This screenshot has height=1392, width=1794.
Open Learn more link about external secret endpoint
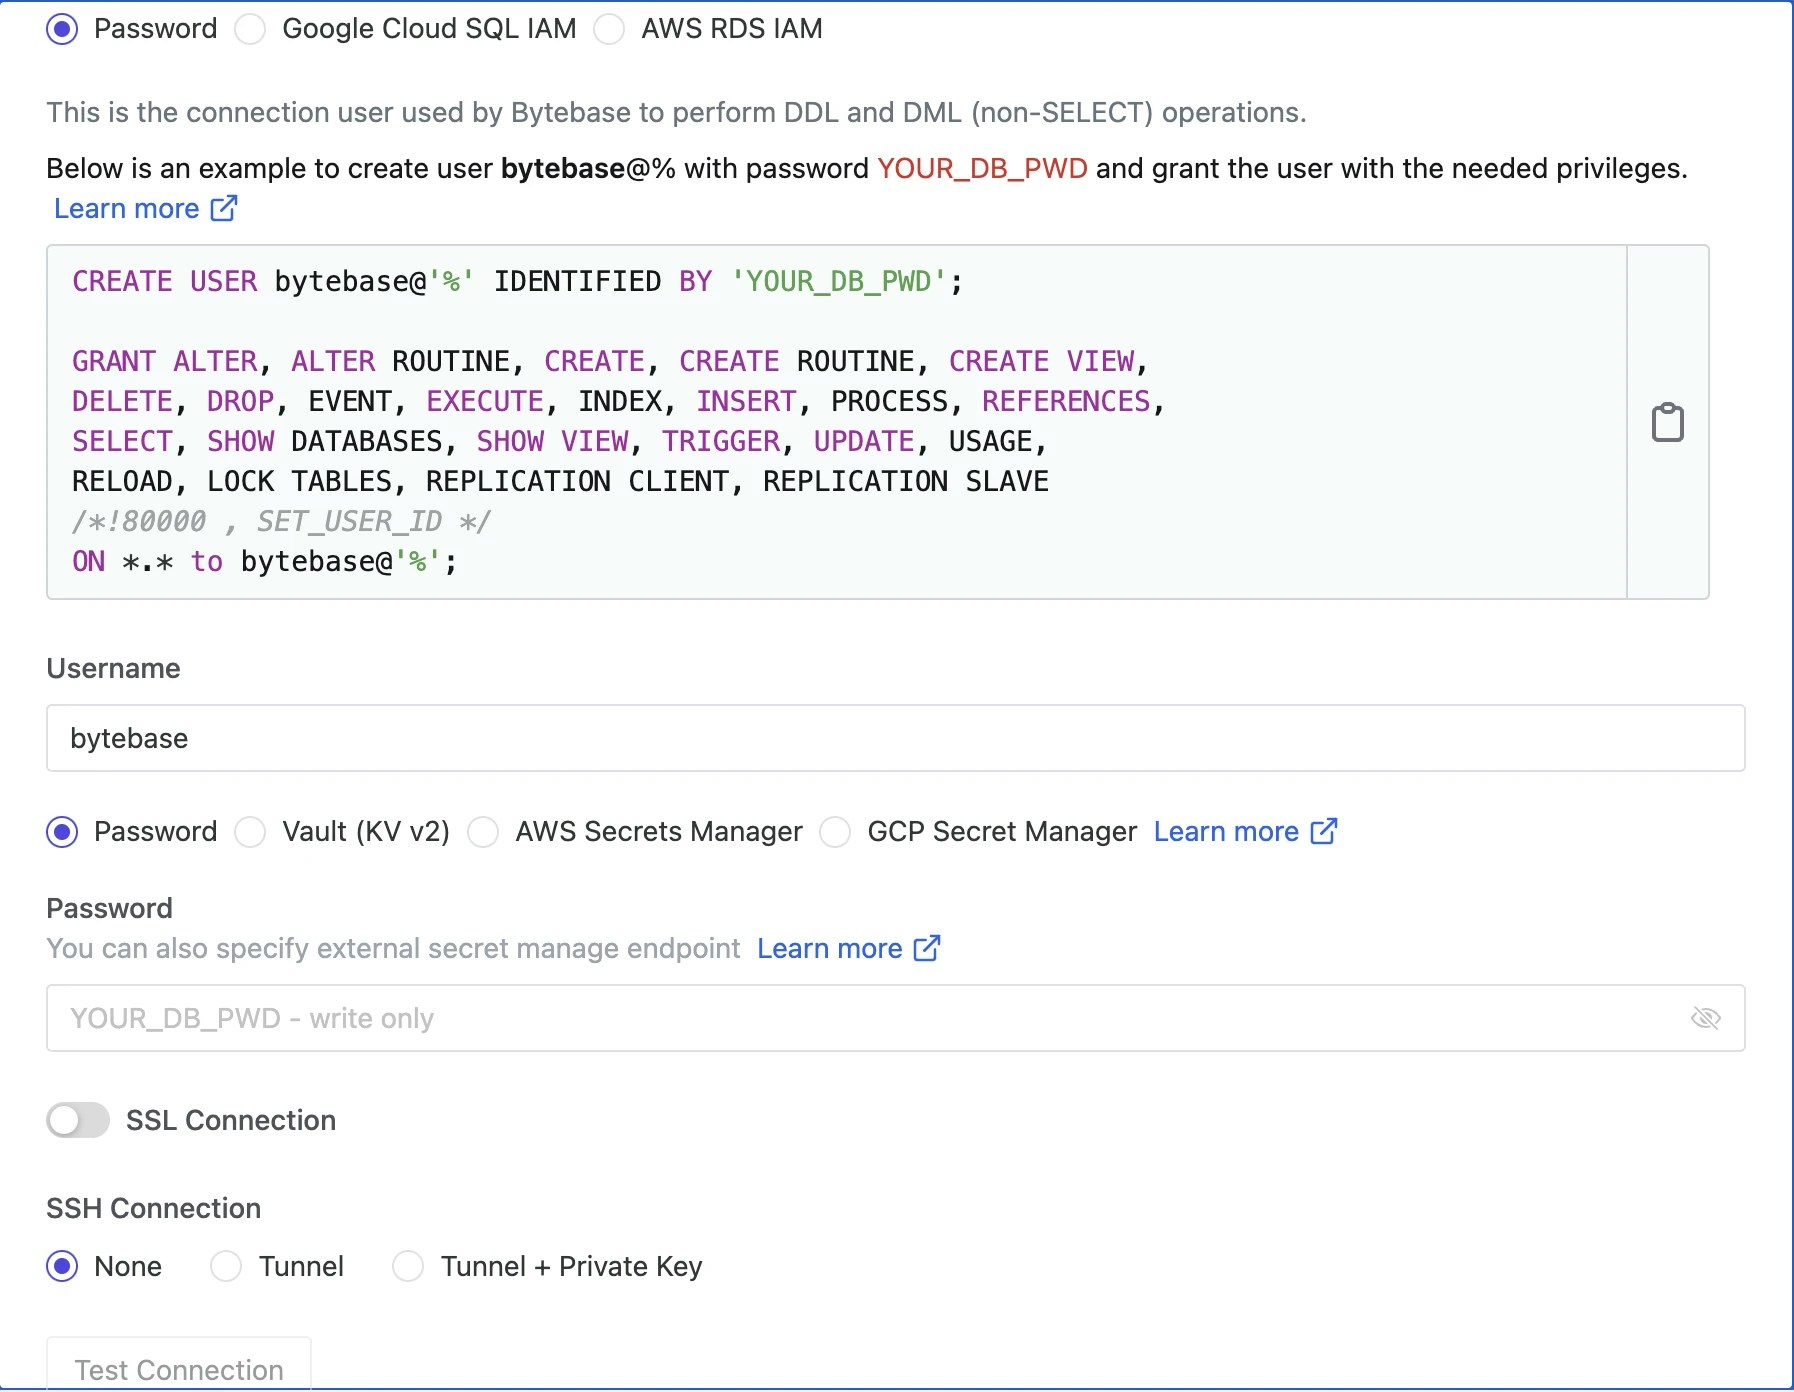click(848, 948)
